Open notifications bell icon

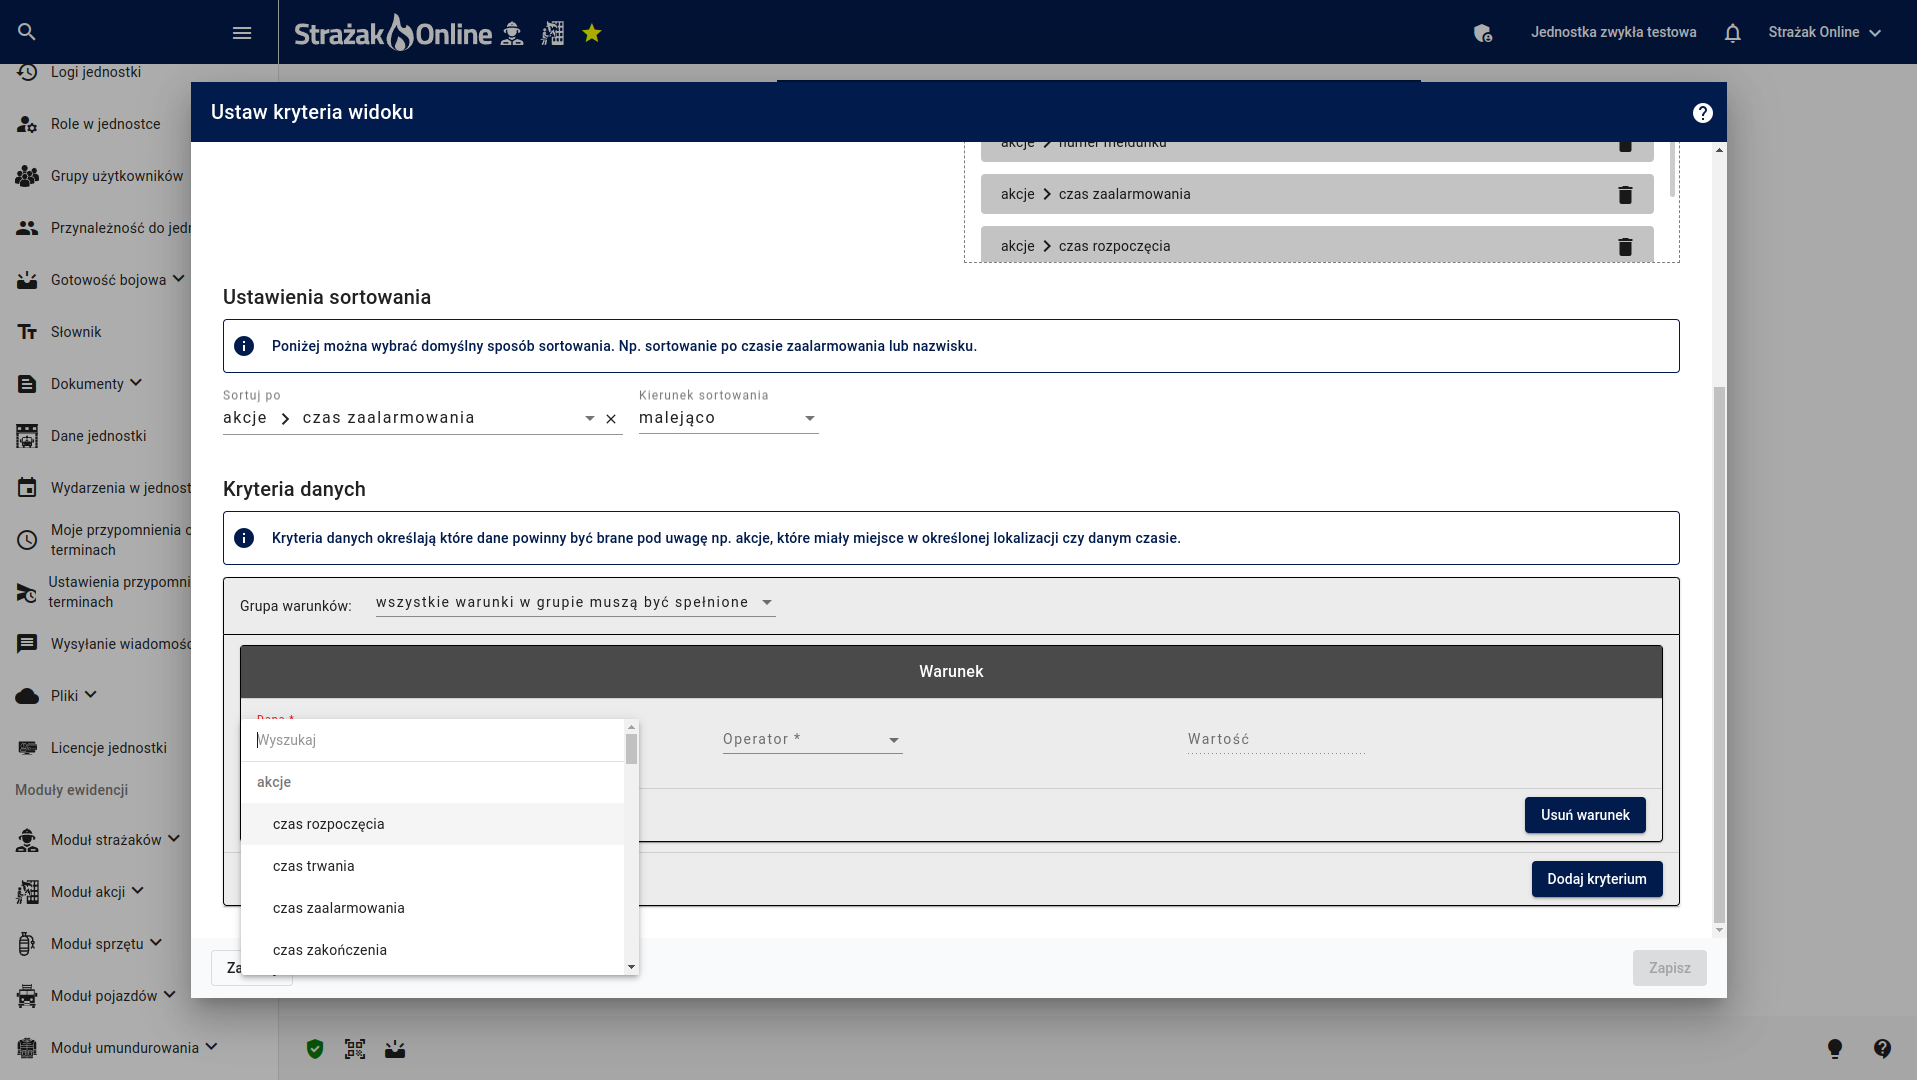click(x=1733, y=33)
